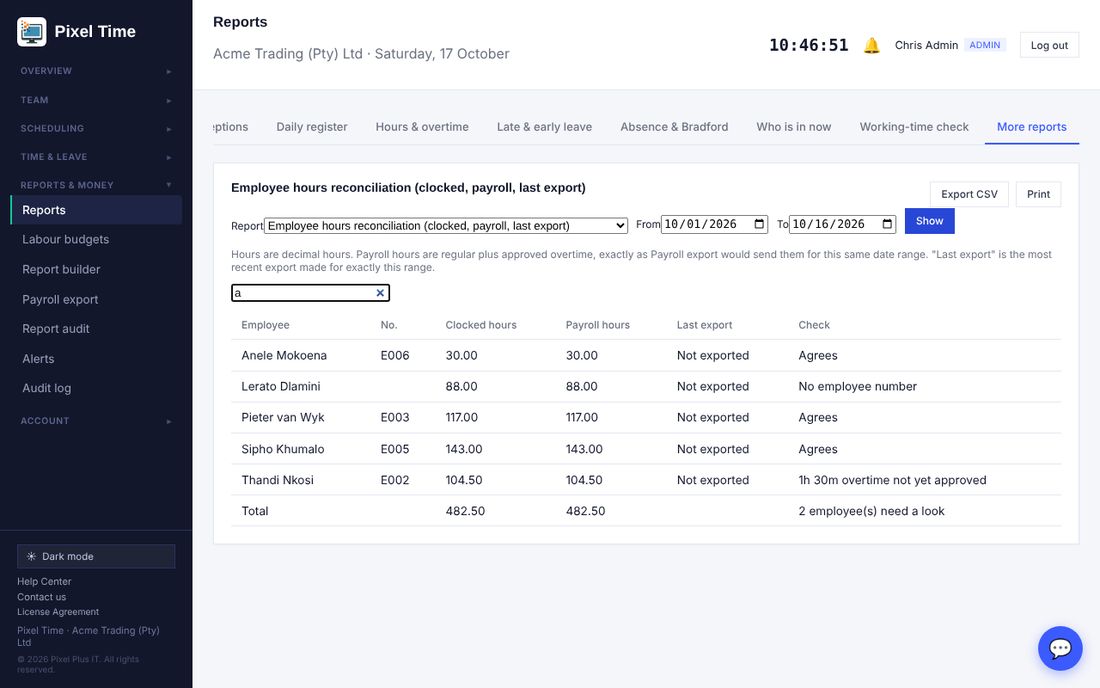Open the notifications bell
Screen dimensions: 1100x688
871,46
